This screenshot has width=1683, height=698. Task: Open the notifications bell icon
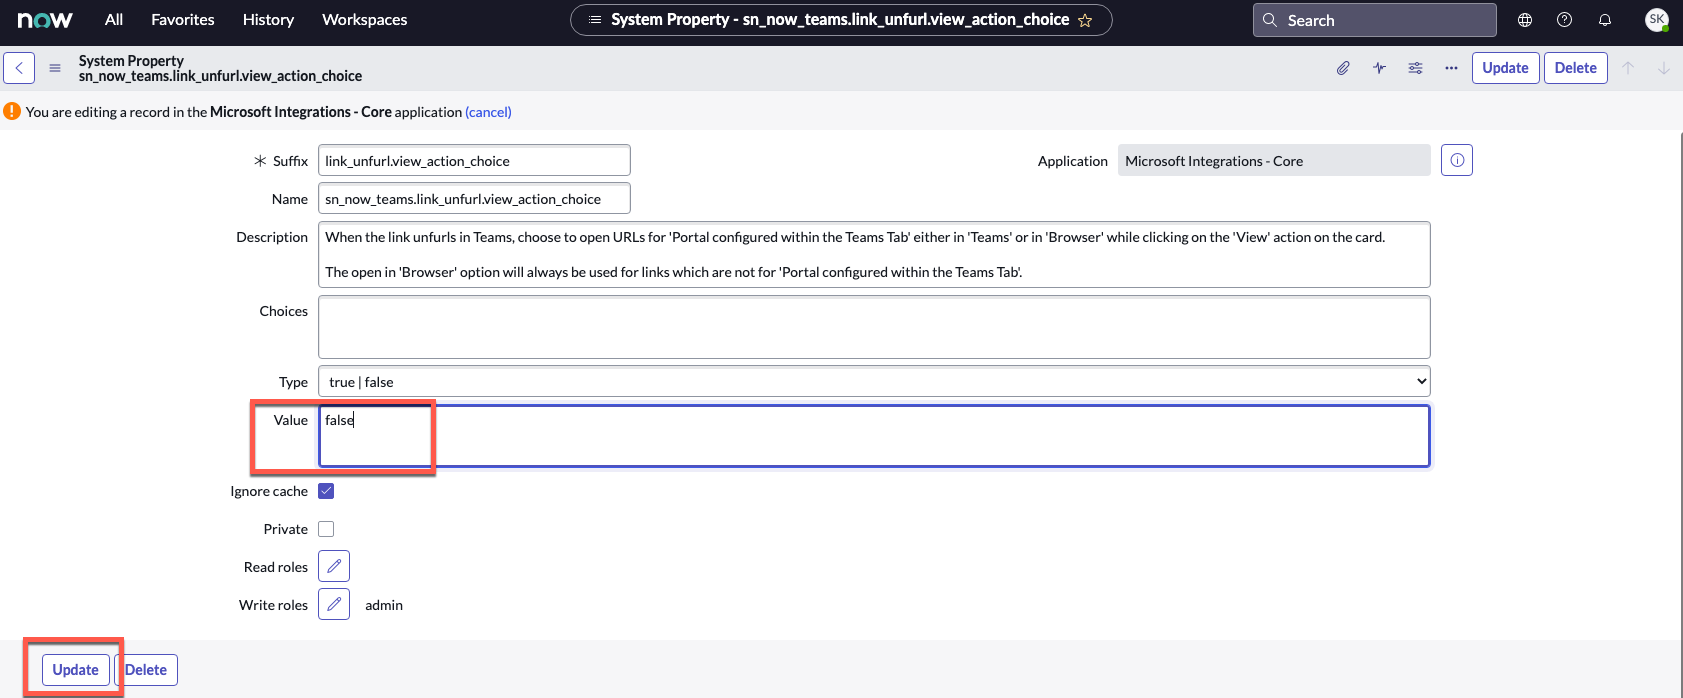[x=1605, y=20]
